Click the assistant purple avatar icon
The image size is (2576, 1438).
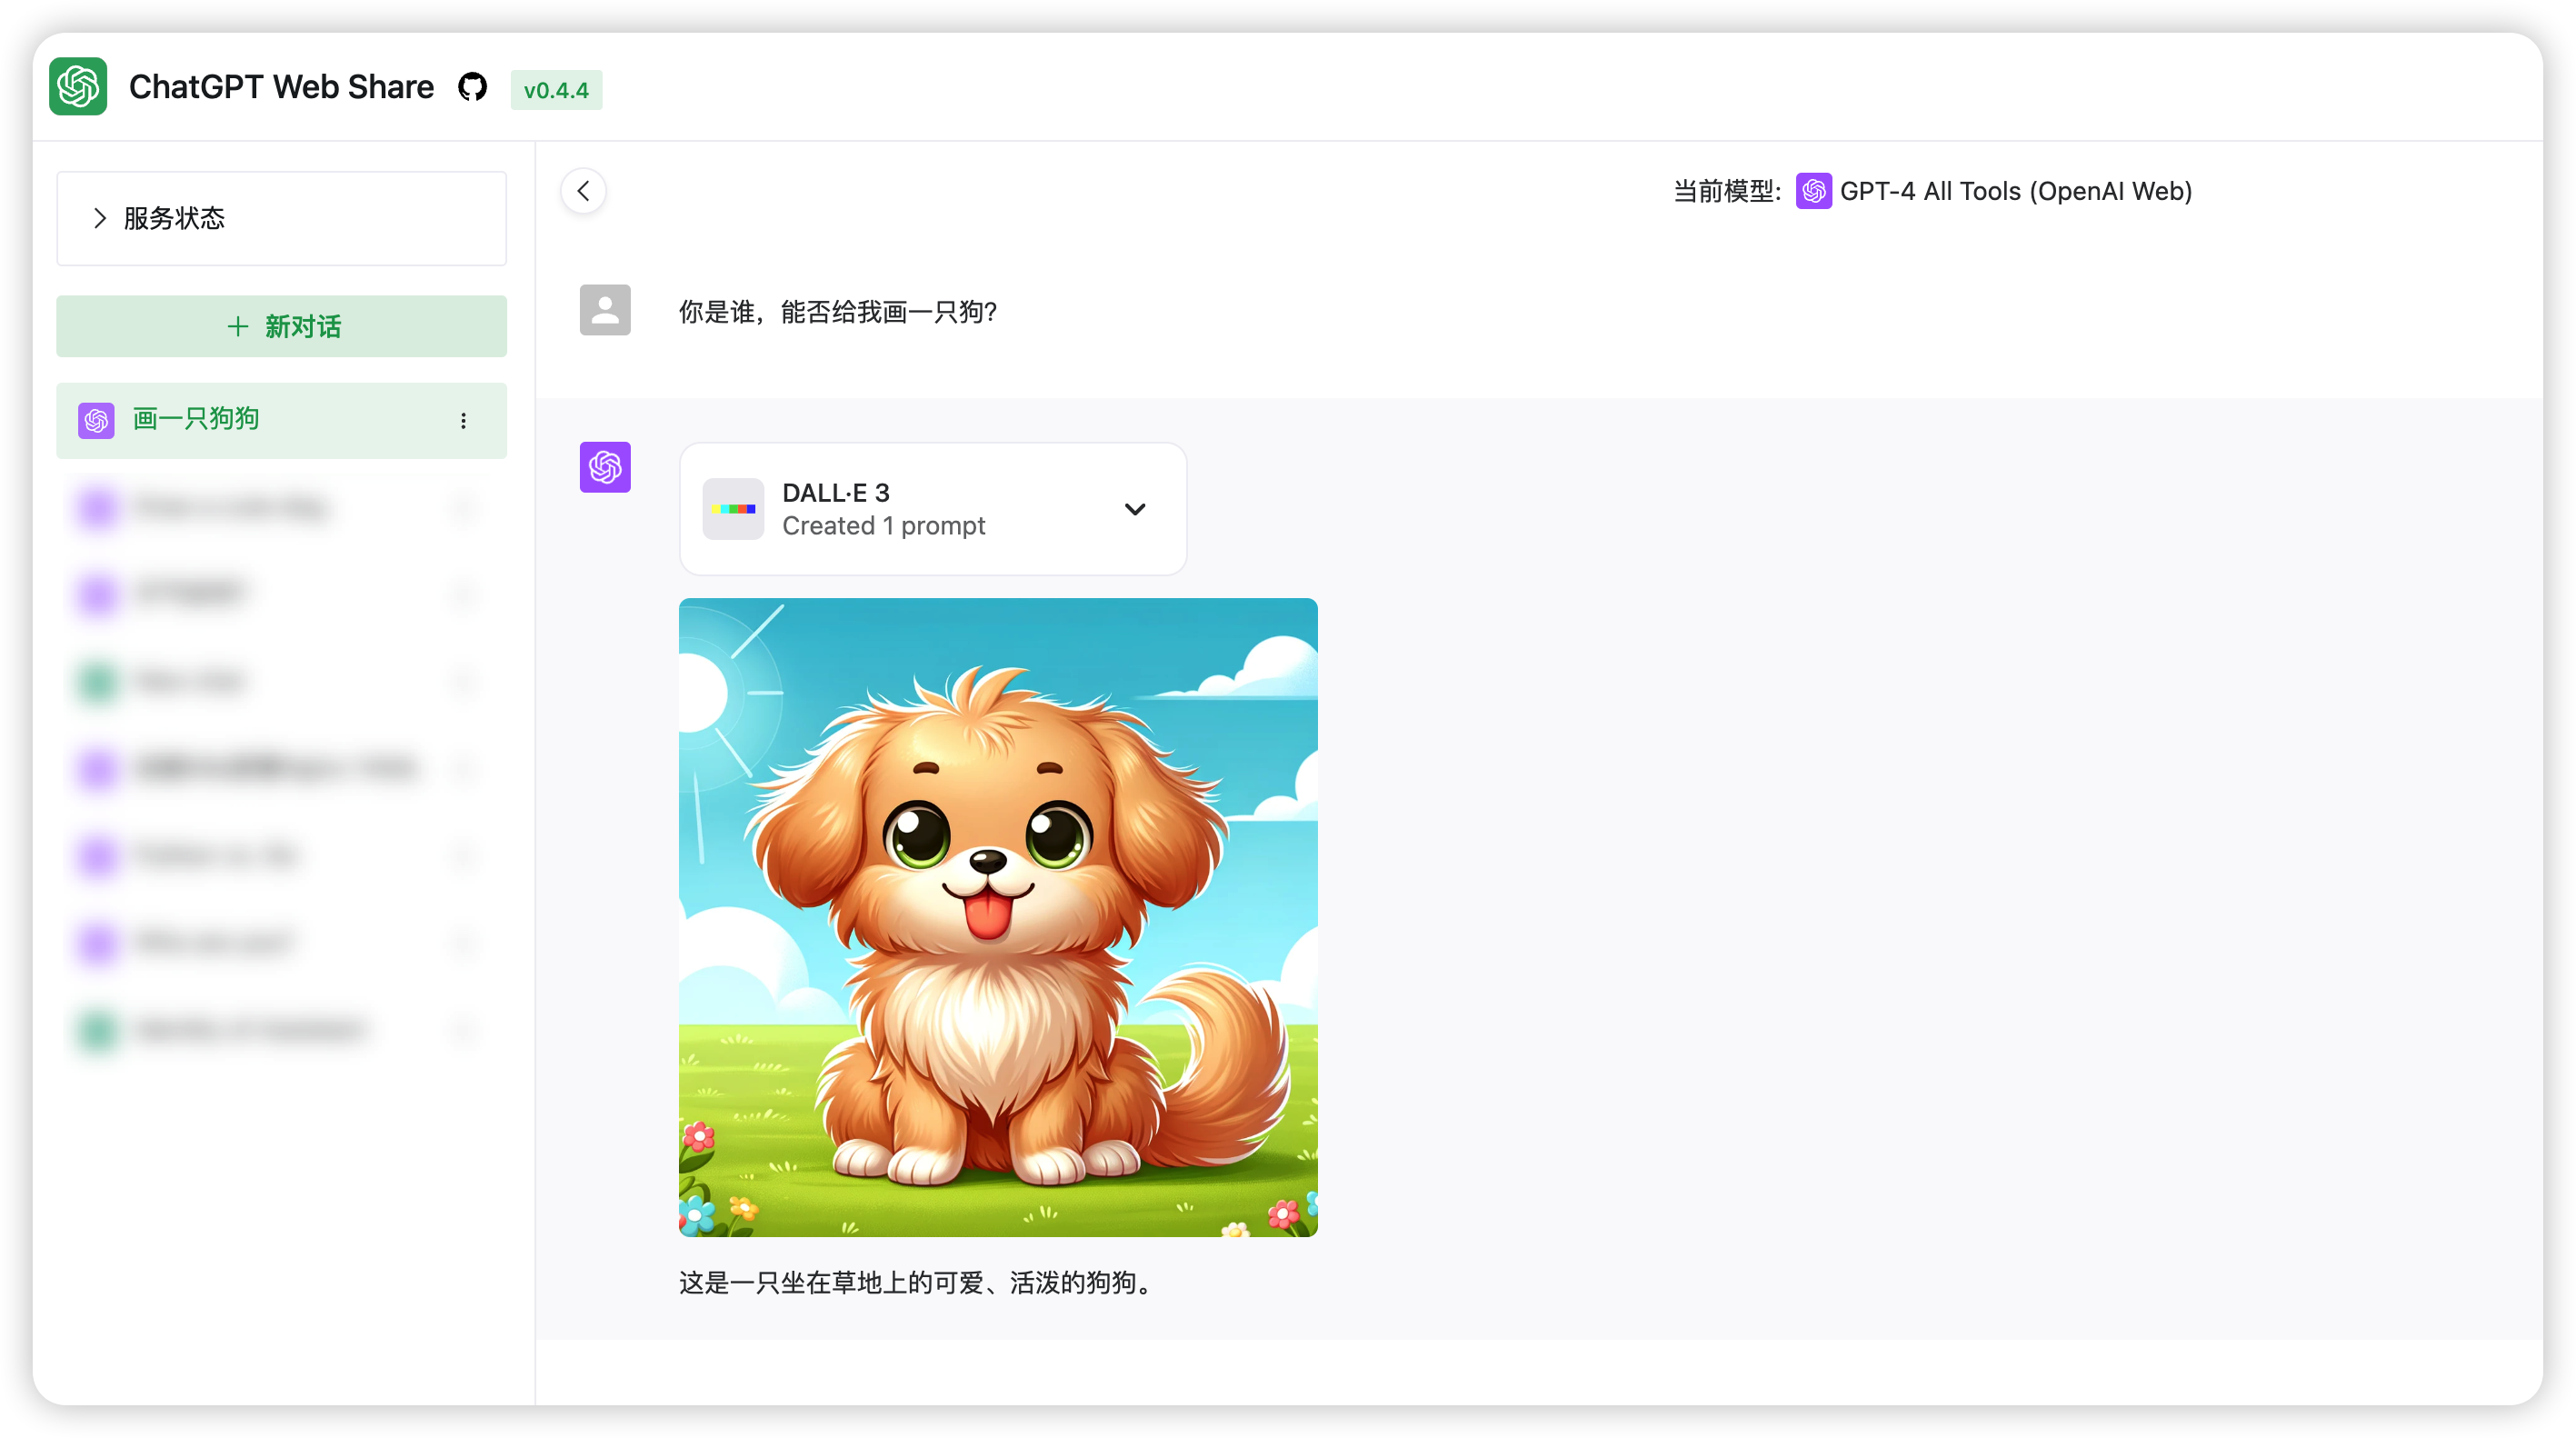pyautogui.click(x=605, y=467)
